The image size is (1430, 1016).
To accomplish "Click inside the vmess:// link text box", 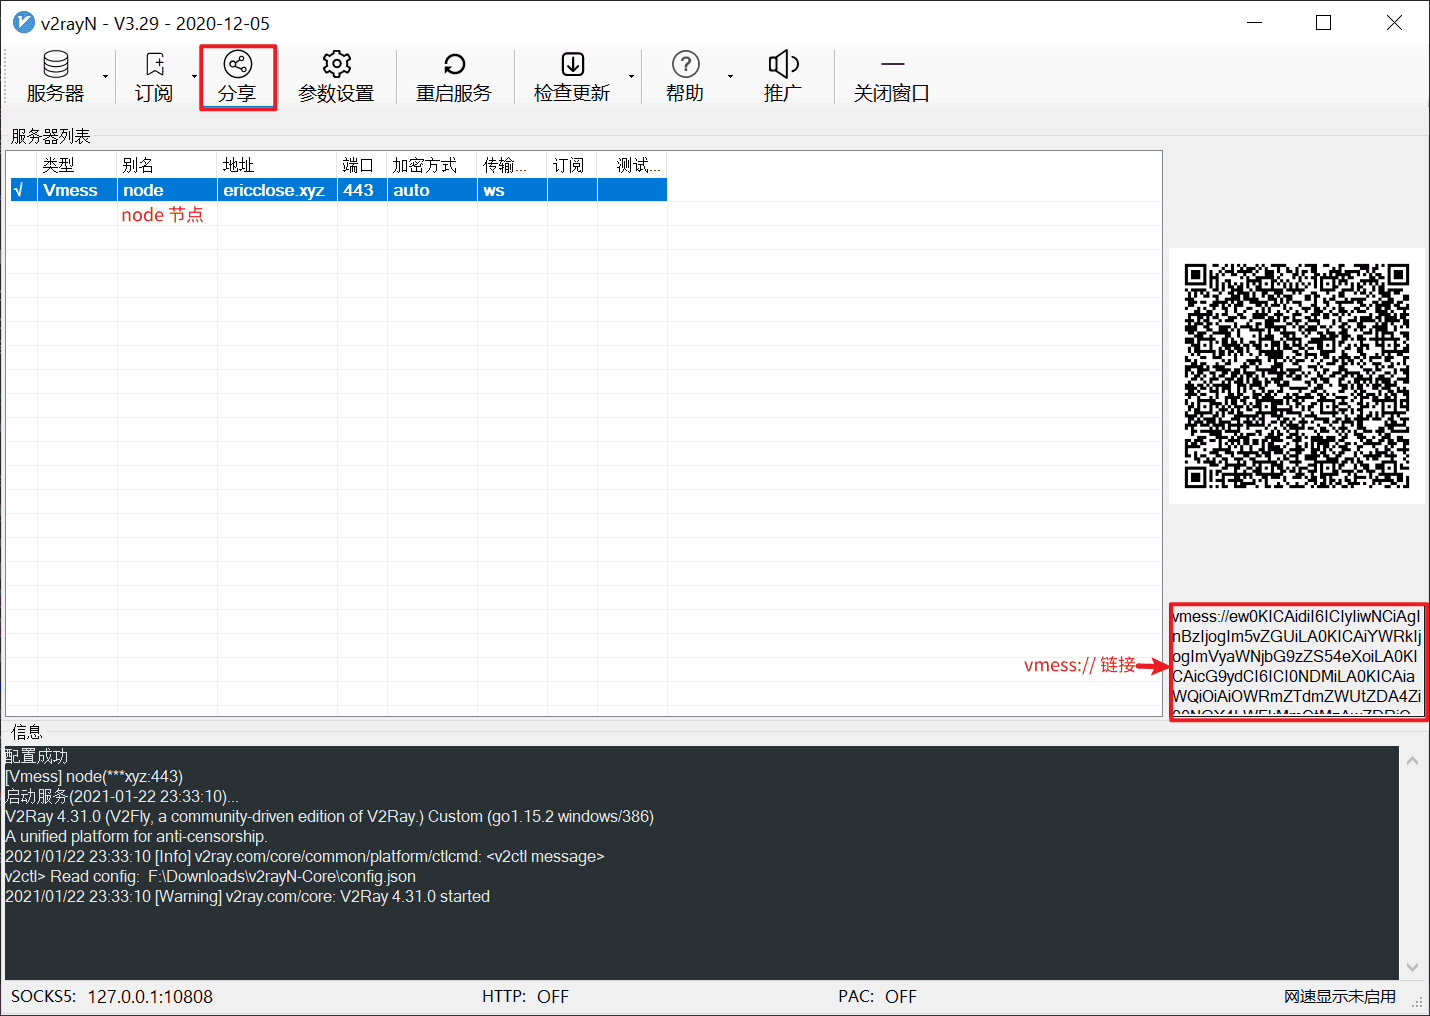I will (x=1299, y=661).
